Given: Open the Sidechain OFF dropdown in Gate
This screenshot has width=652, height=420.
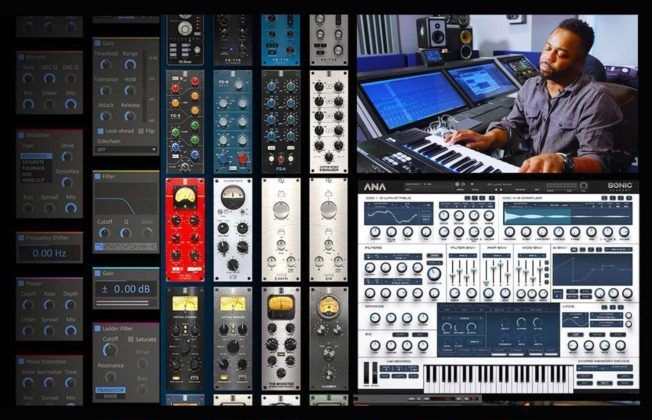Looking at the screenshot, I should click(x=126, y=149).
